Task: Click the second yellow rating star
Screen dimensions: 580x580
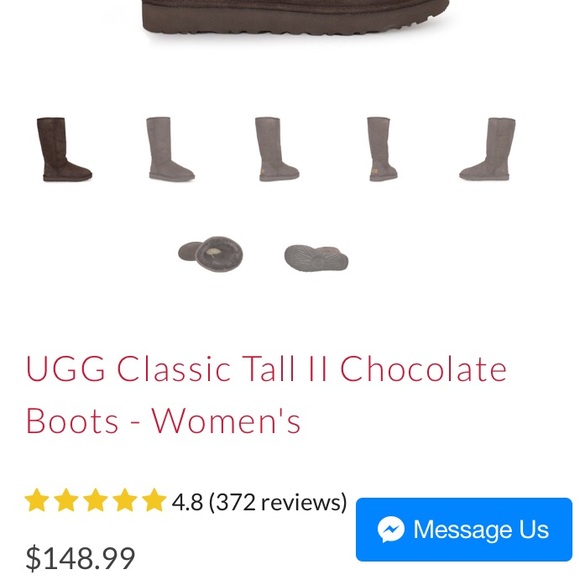Action: point(66,500)
